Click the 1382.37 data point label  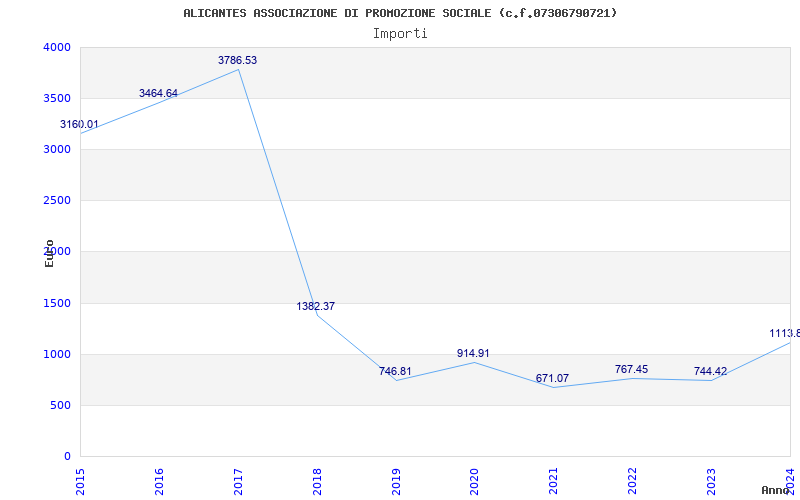pyautogui.click(x=316, y=306)
